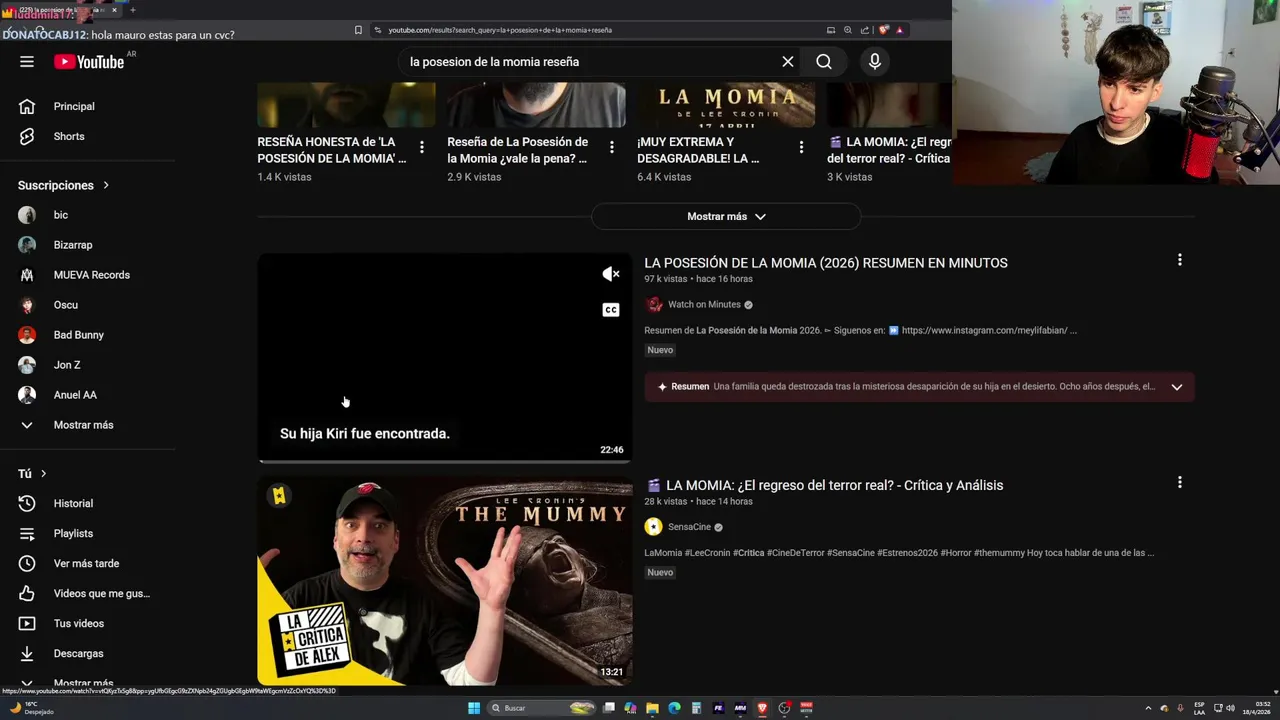Open File Explorer from the taskbar

tap(652, 708)
